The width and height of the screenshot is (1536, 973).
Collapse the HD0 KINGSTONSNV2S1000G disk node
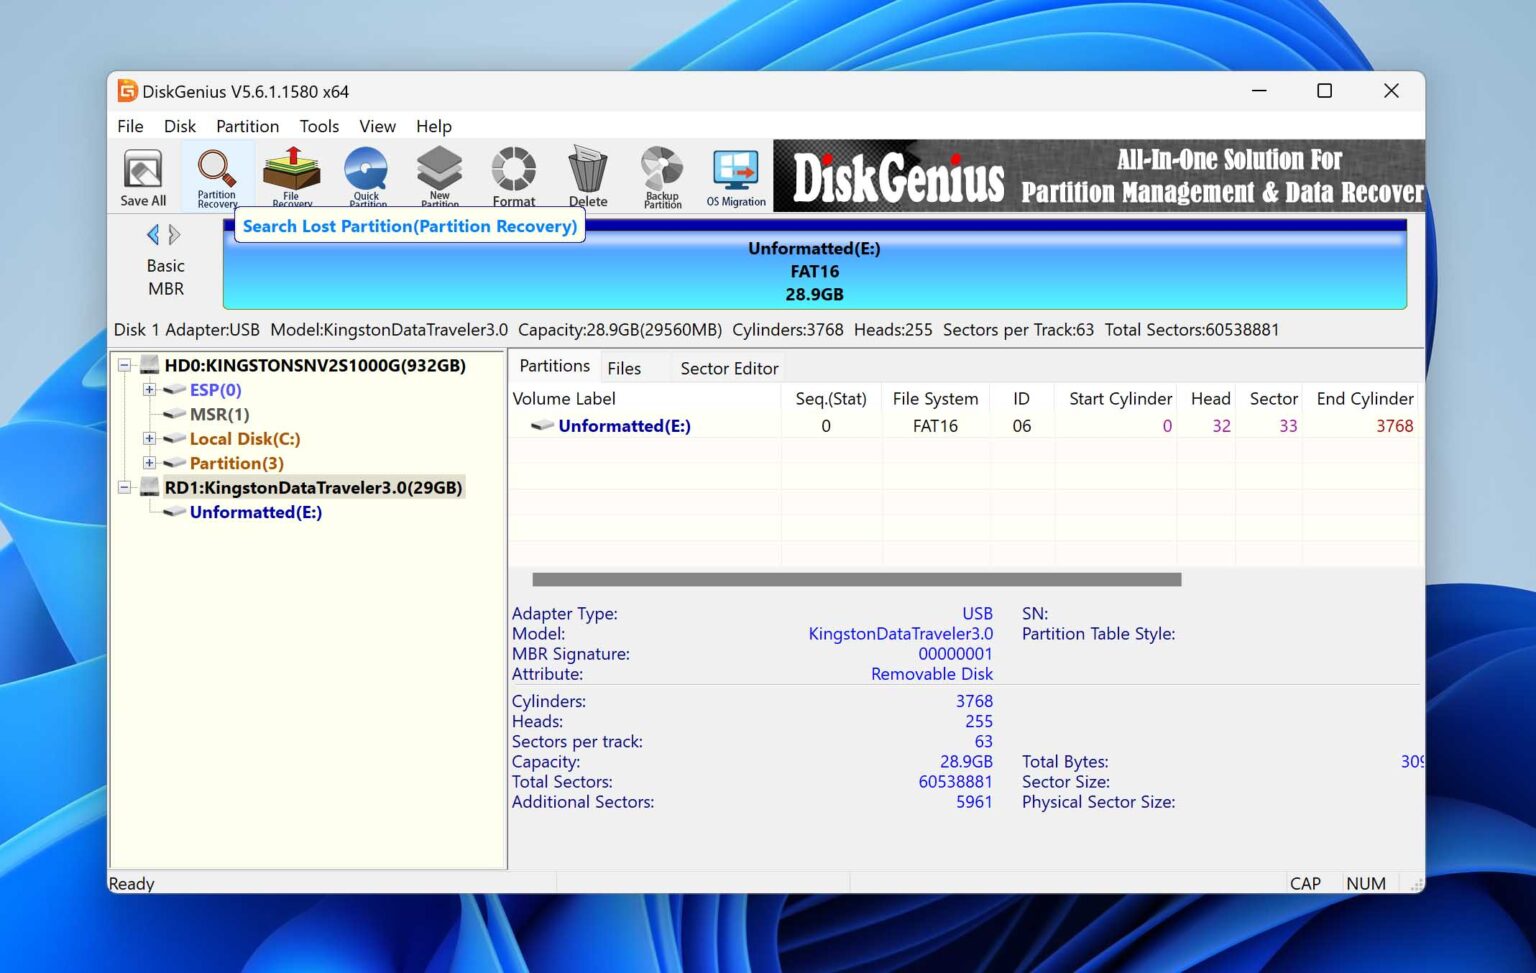click(x=124, y=365)
